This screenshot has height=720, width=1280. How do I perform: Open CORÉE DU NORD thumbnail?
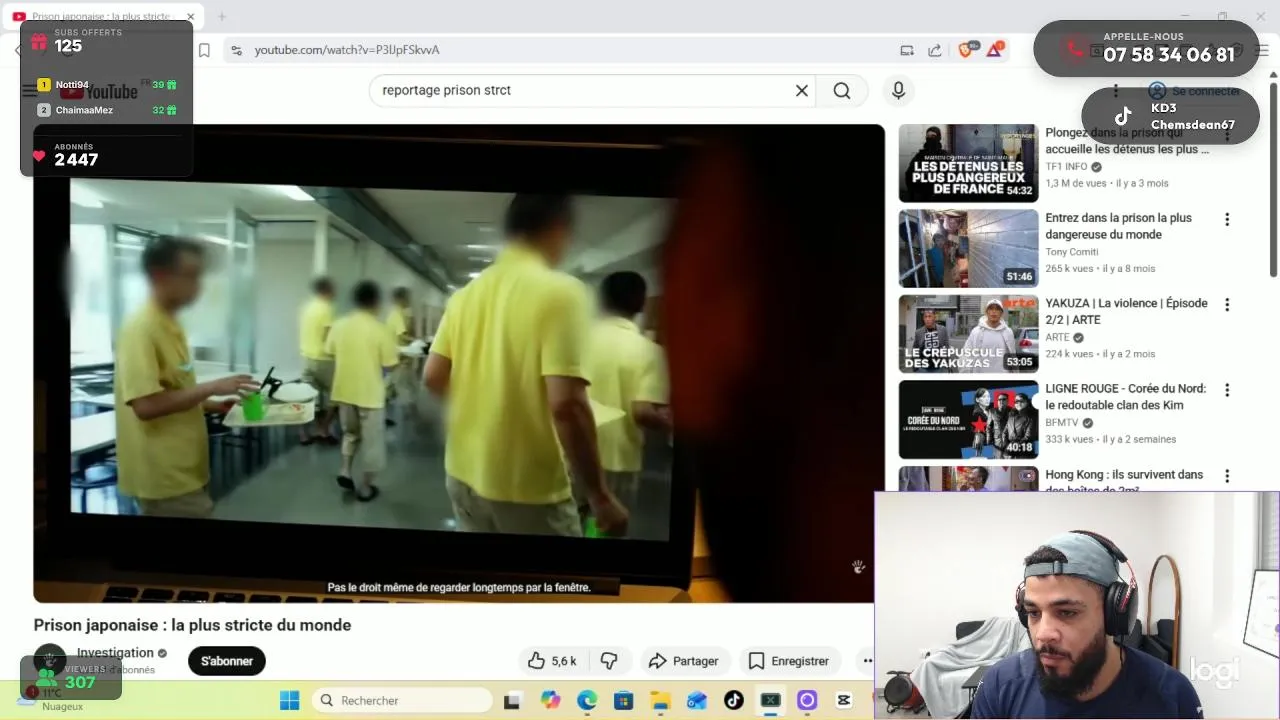pyautogui.click(x=968, y=419)
